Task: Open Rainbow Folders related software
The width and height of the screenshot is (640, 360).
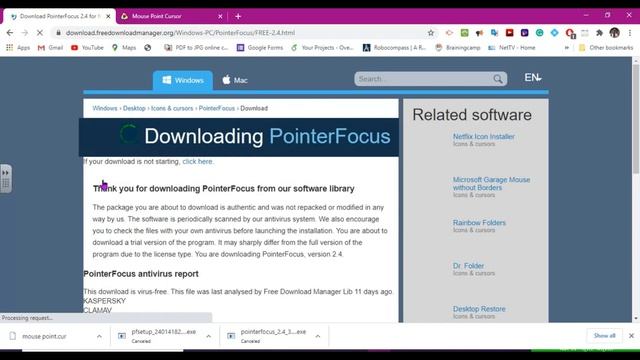Action: 479,222
